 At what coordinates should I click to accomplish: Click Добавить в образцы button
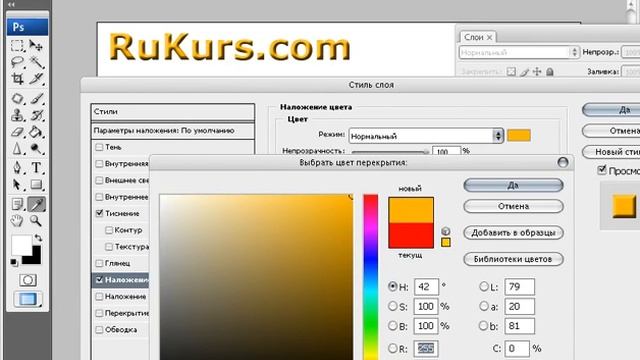click(513, 233)
